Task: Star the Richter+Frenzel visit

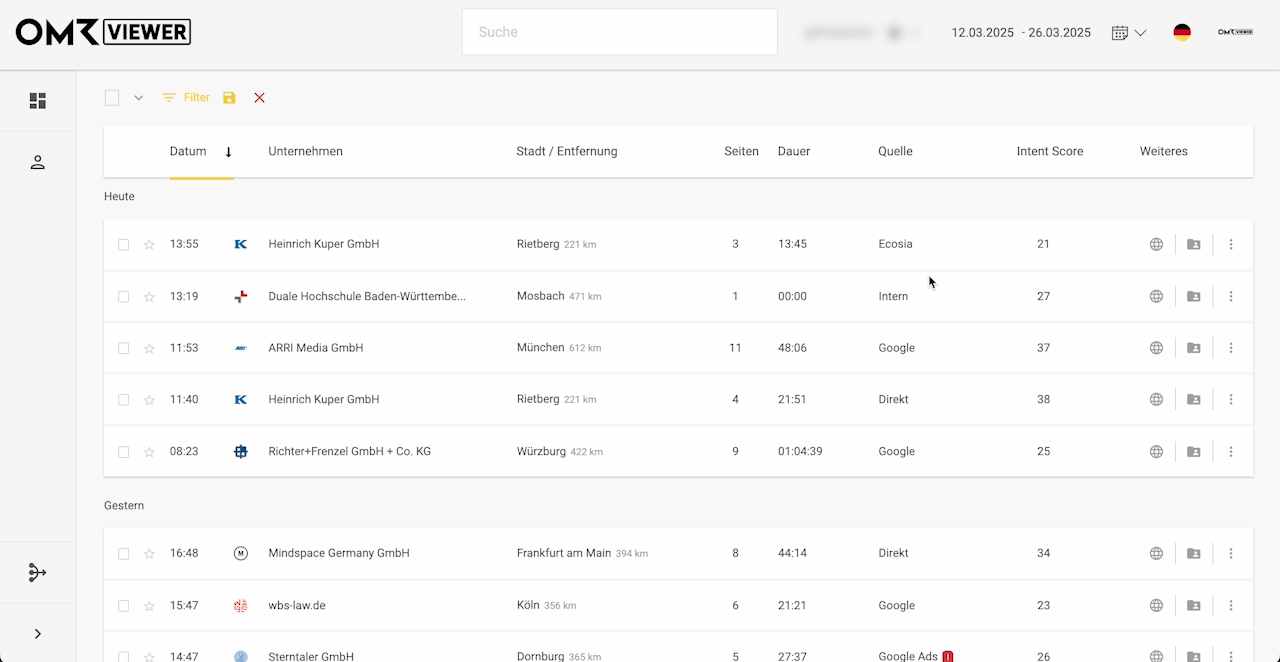Action: click(149, 452)
